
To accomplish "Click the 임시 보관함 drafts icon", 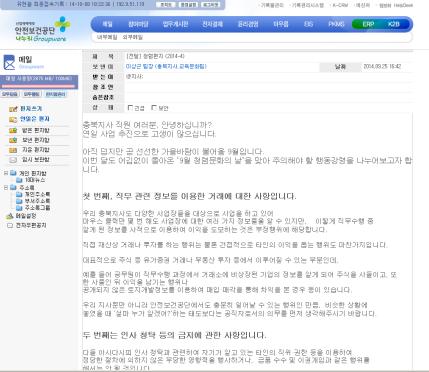I will click(x=13, y=160).
